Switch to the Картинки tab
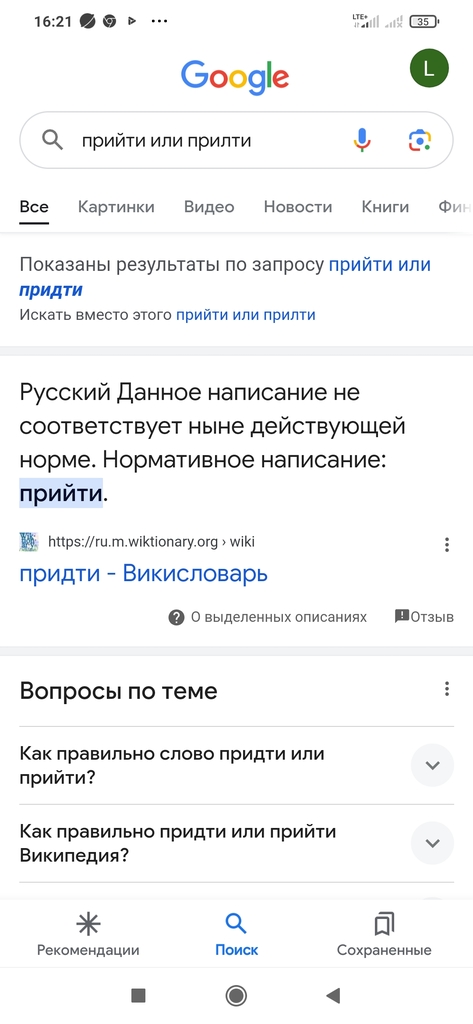 point(116,207)
